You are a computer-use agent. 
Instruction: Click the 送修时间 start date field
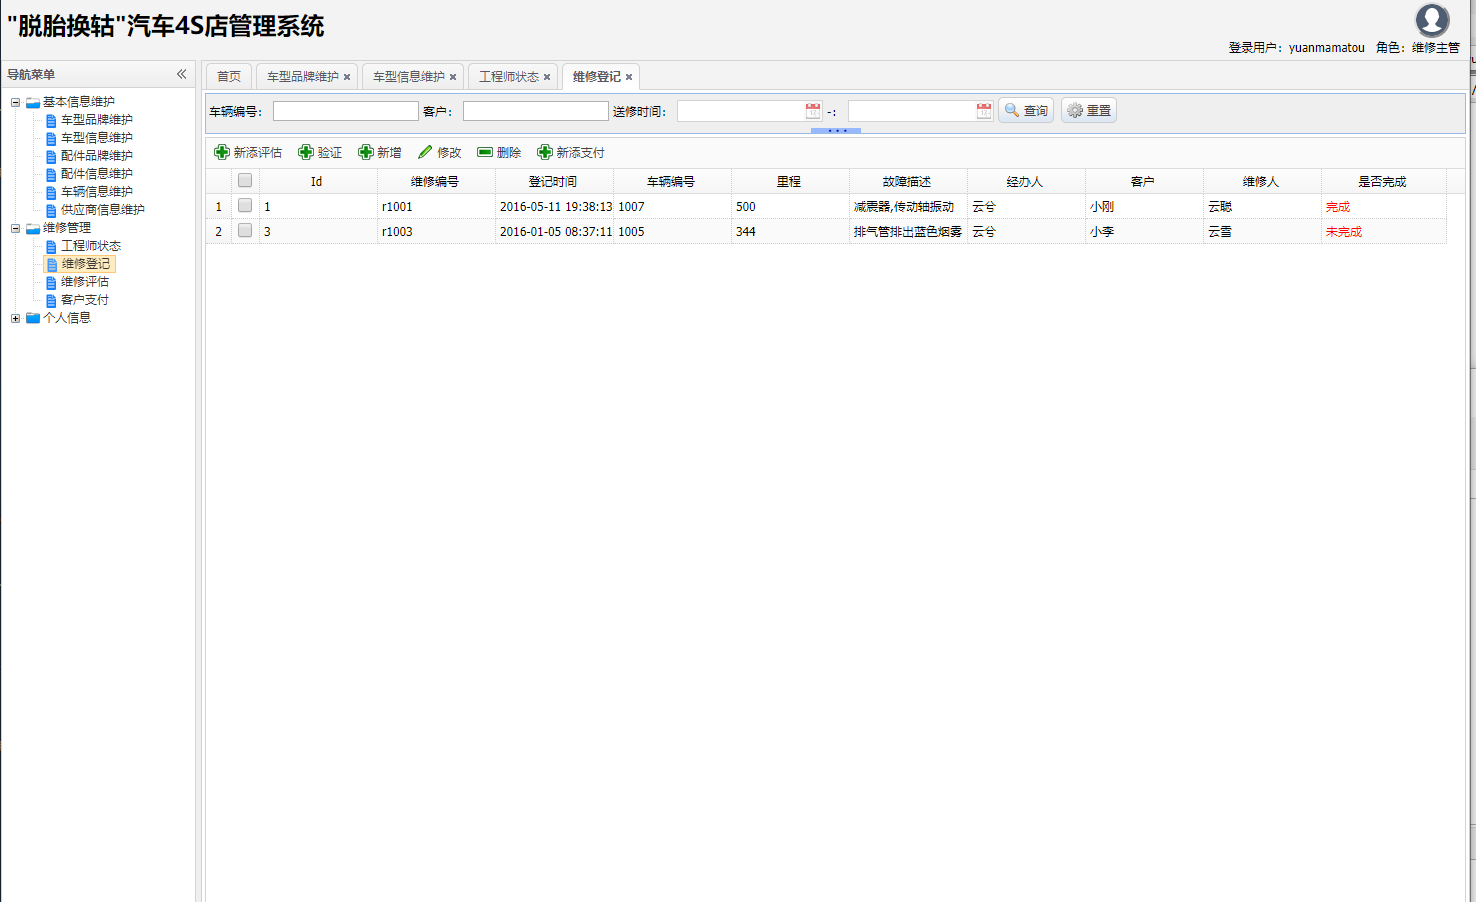click(741, 111)
